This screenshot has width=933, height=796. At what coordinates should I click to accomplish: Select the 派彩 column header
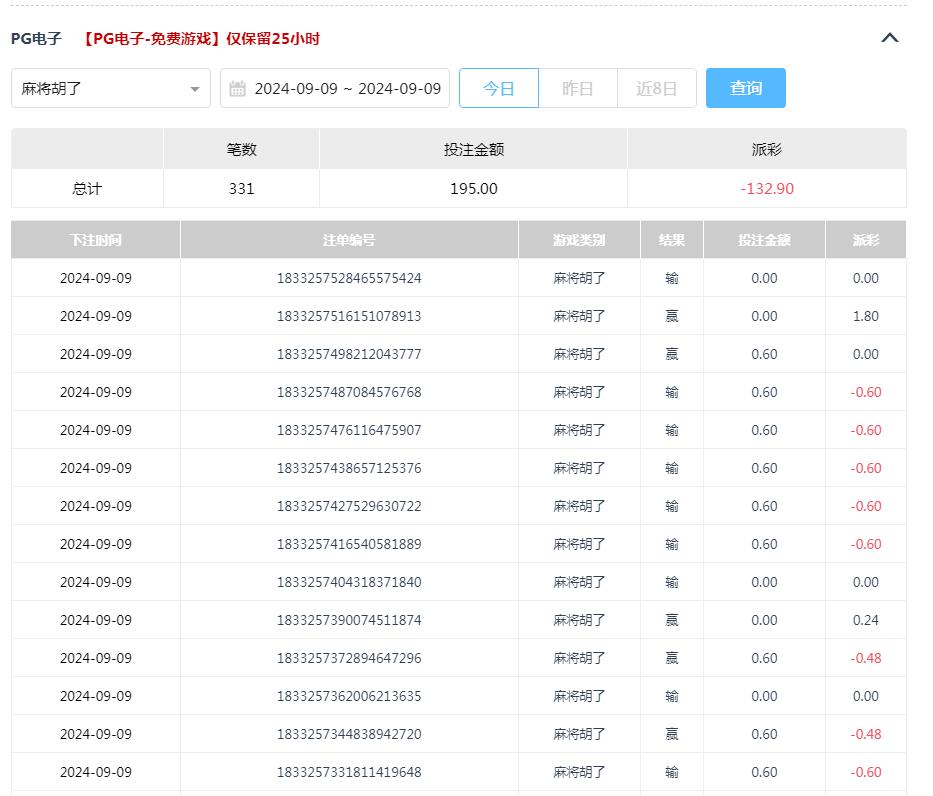pyautogui.click(x=866, y=239)
